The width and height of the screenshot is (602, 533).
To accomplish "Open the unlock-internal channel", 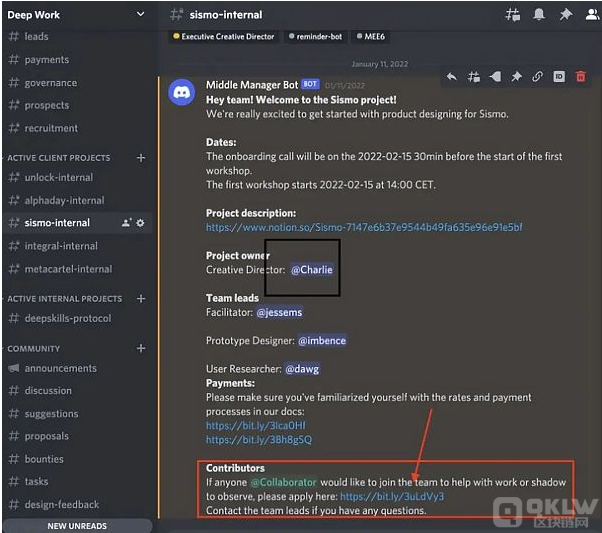I will click(x=77, y=177).
